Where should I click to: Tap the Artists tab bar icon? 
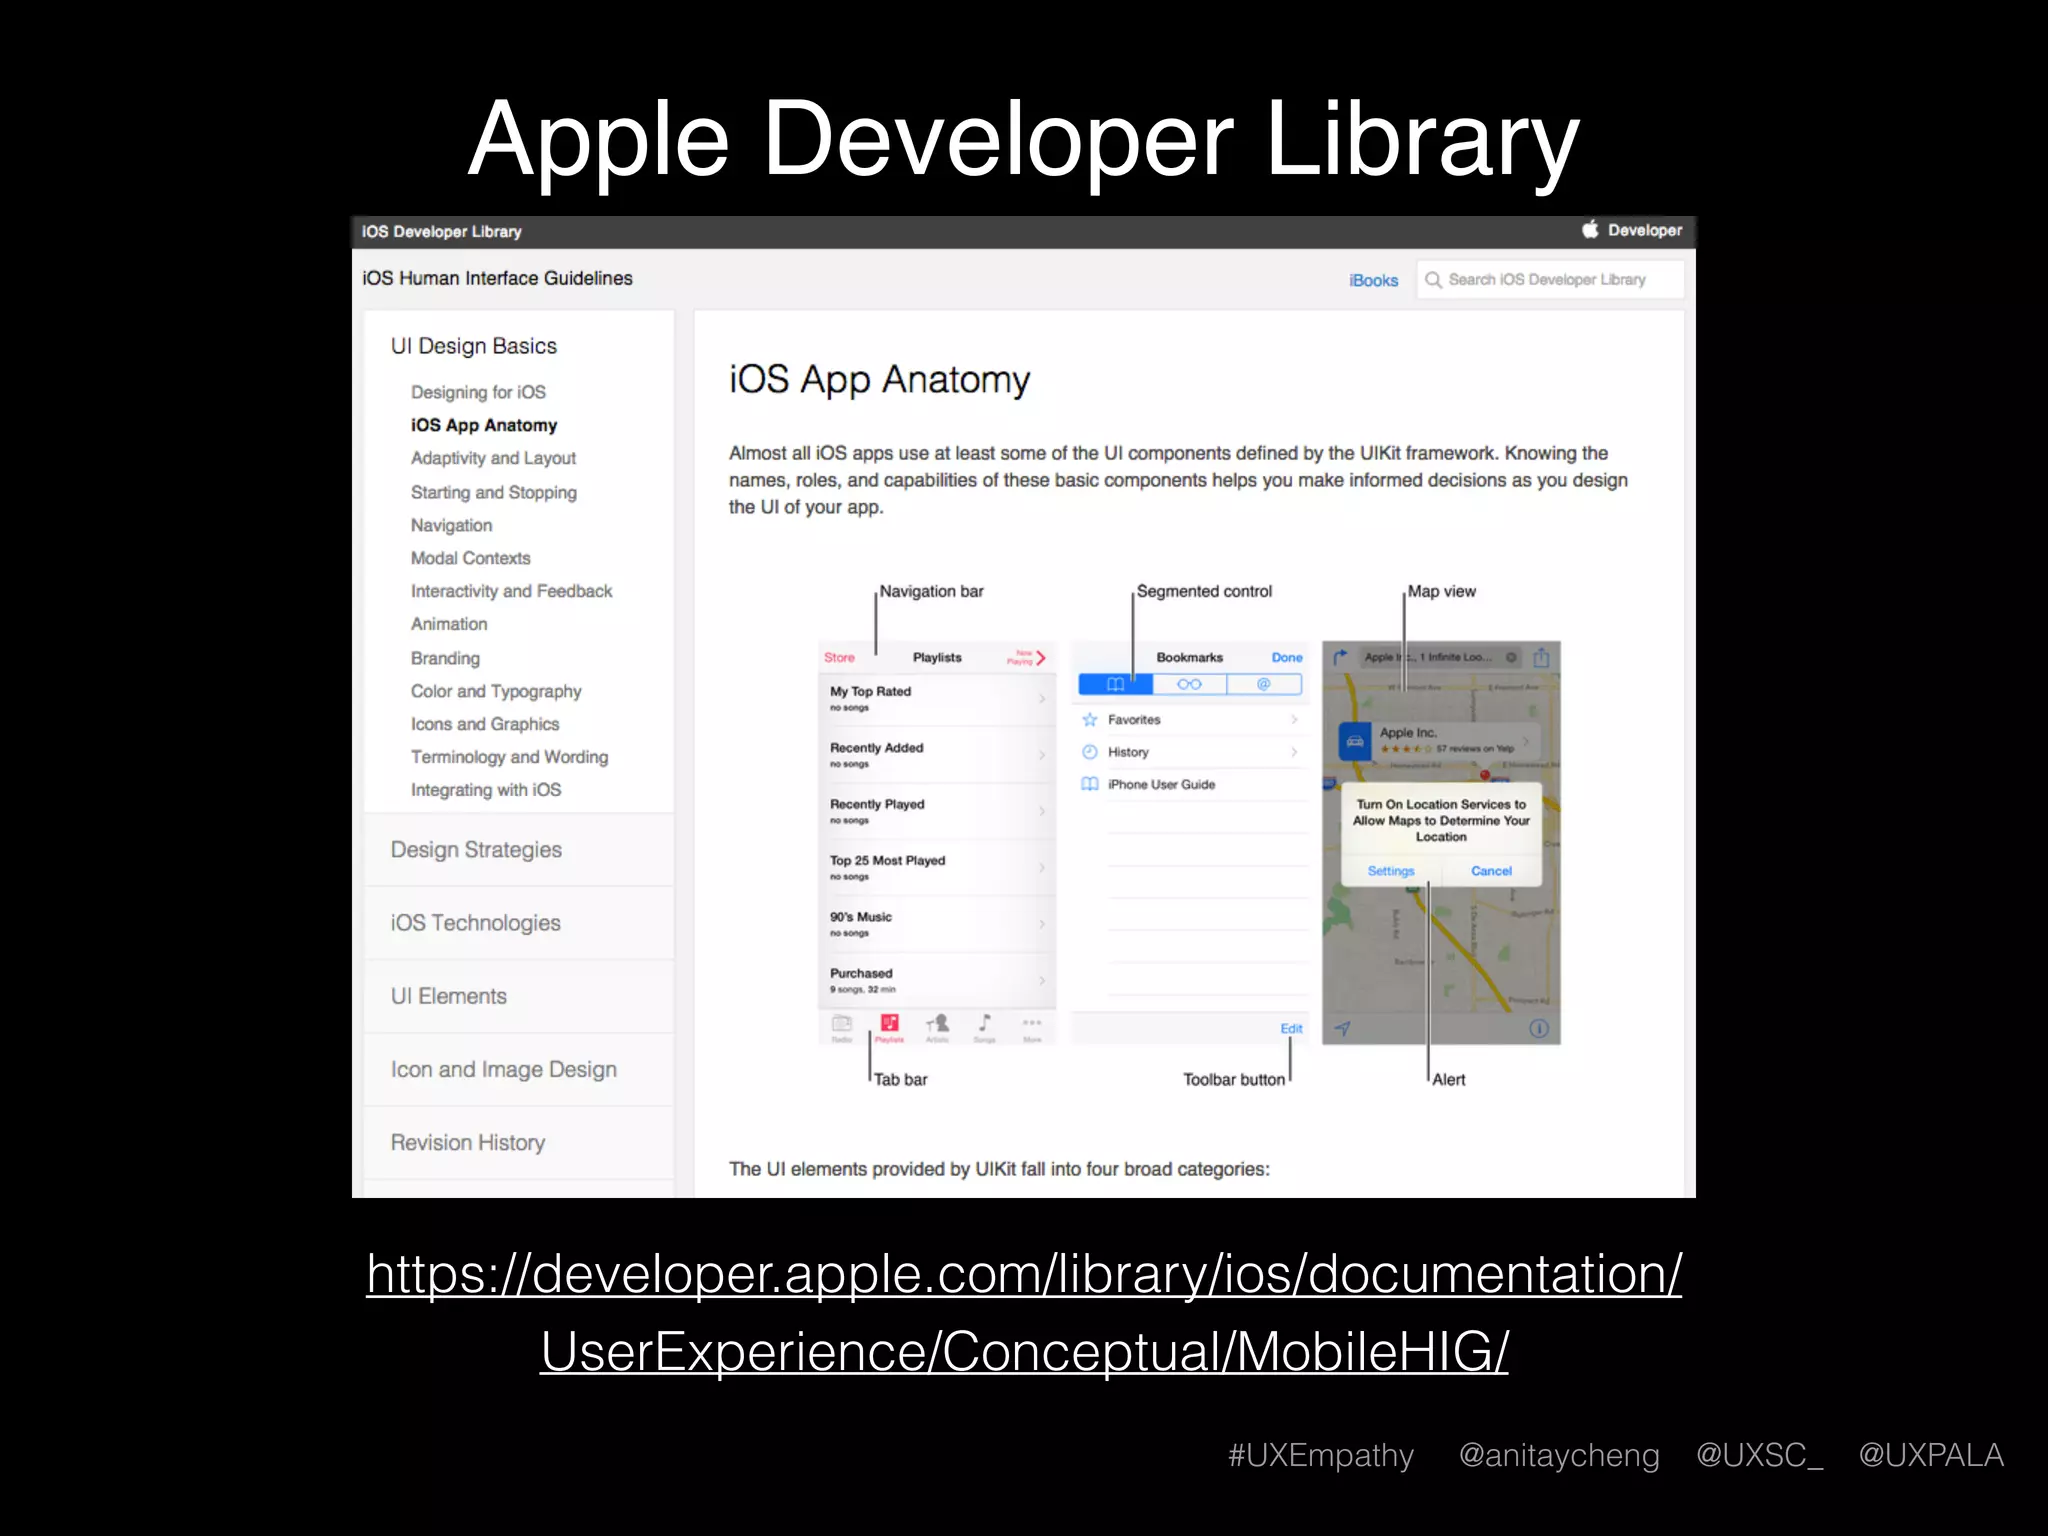point(937,1025)
